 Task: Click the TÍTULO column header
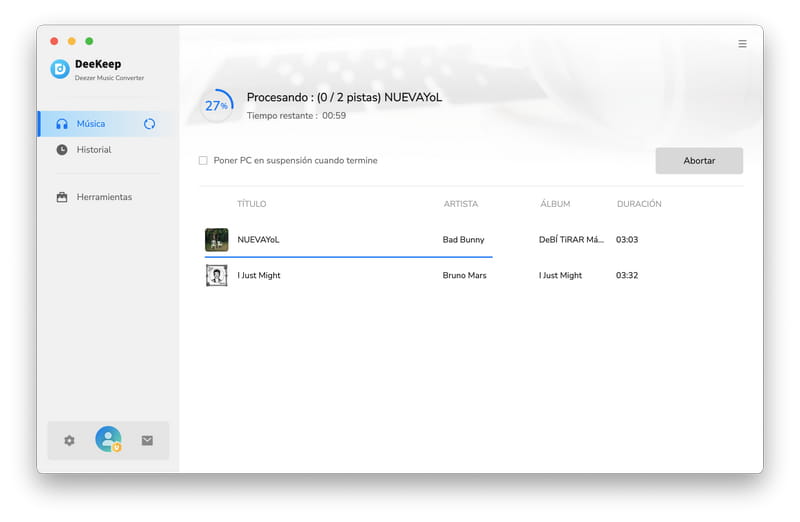tap(252, 204)
